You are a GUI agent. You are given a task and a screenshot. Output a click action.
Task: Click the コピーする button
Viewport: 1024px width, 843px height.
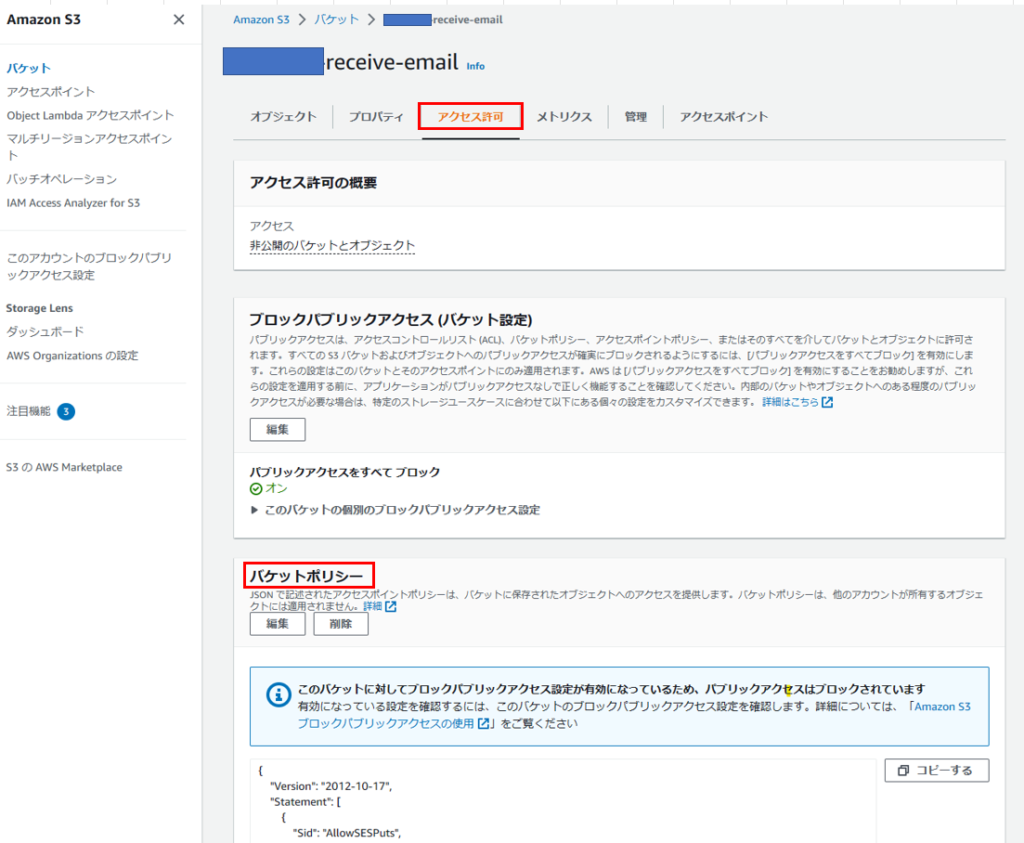[936, 771]
